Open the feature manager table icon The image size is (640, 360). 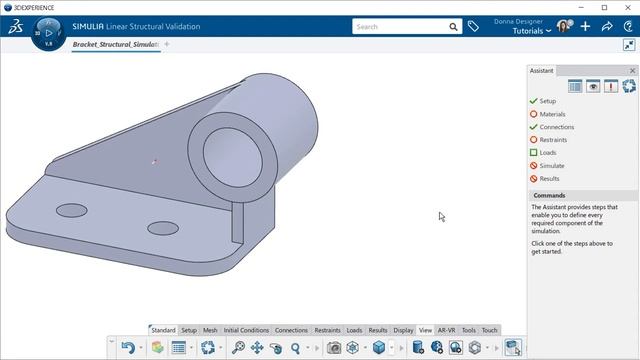click(178, 348)
